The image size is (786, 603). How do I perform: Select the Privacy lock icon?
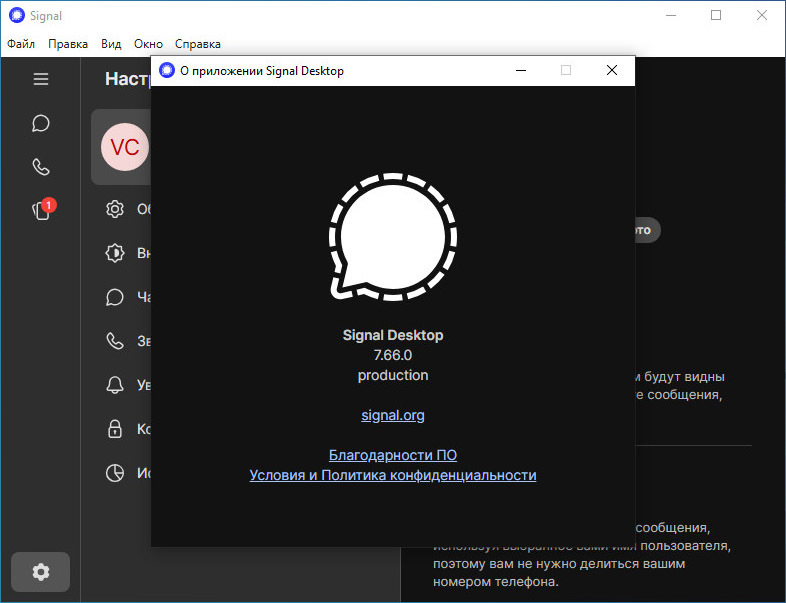[115, 429]
